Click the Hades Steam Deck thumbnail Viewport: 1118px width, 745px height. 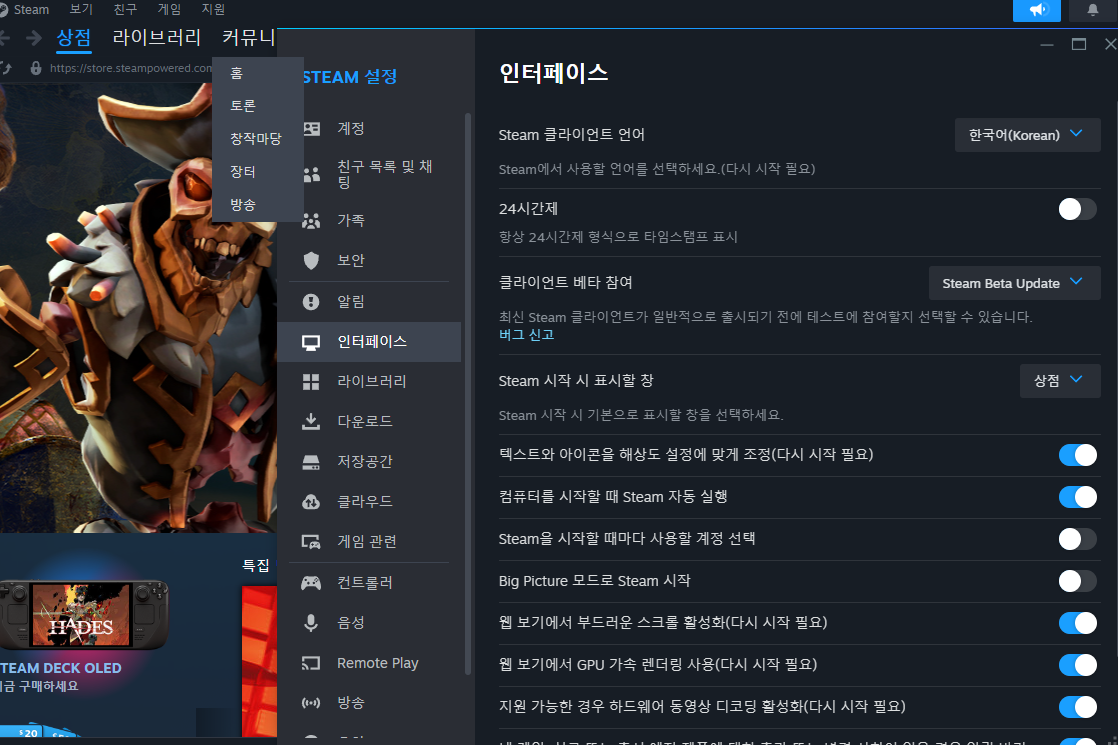point(83,615)
